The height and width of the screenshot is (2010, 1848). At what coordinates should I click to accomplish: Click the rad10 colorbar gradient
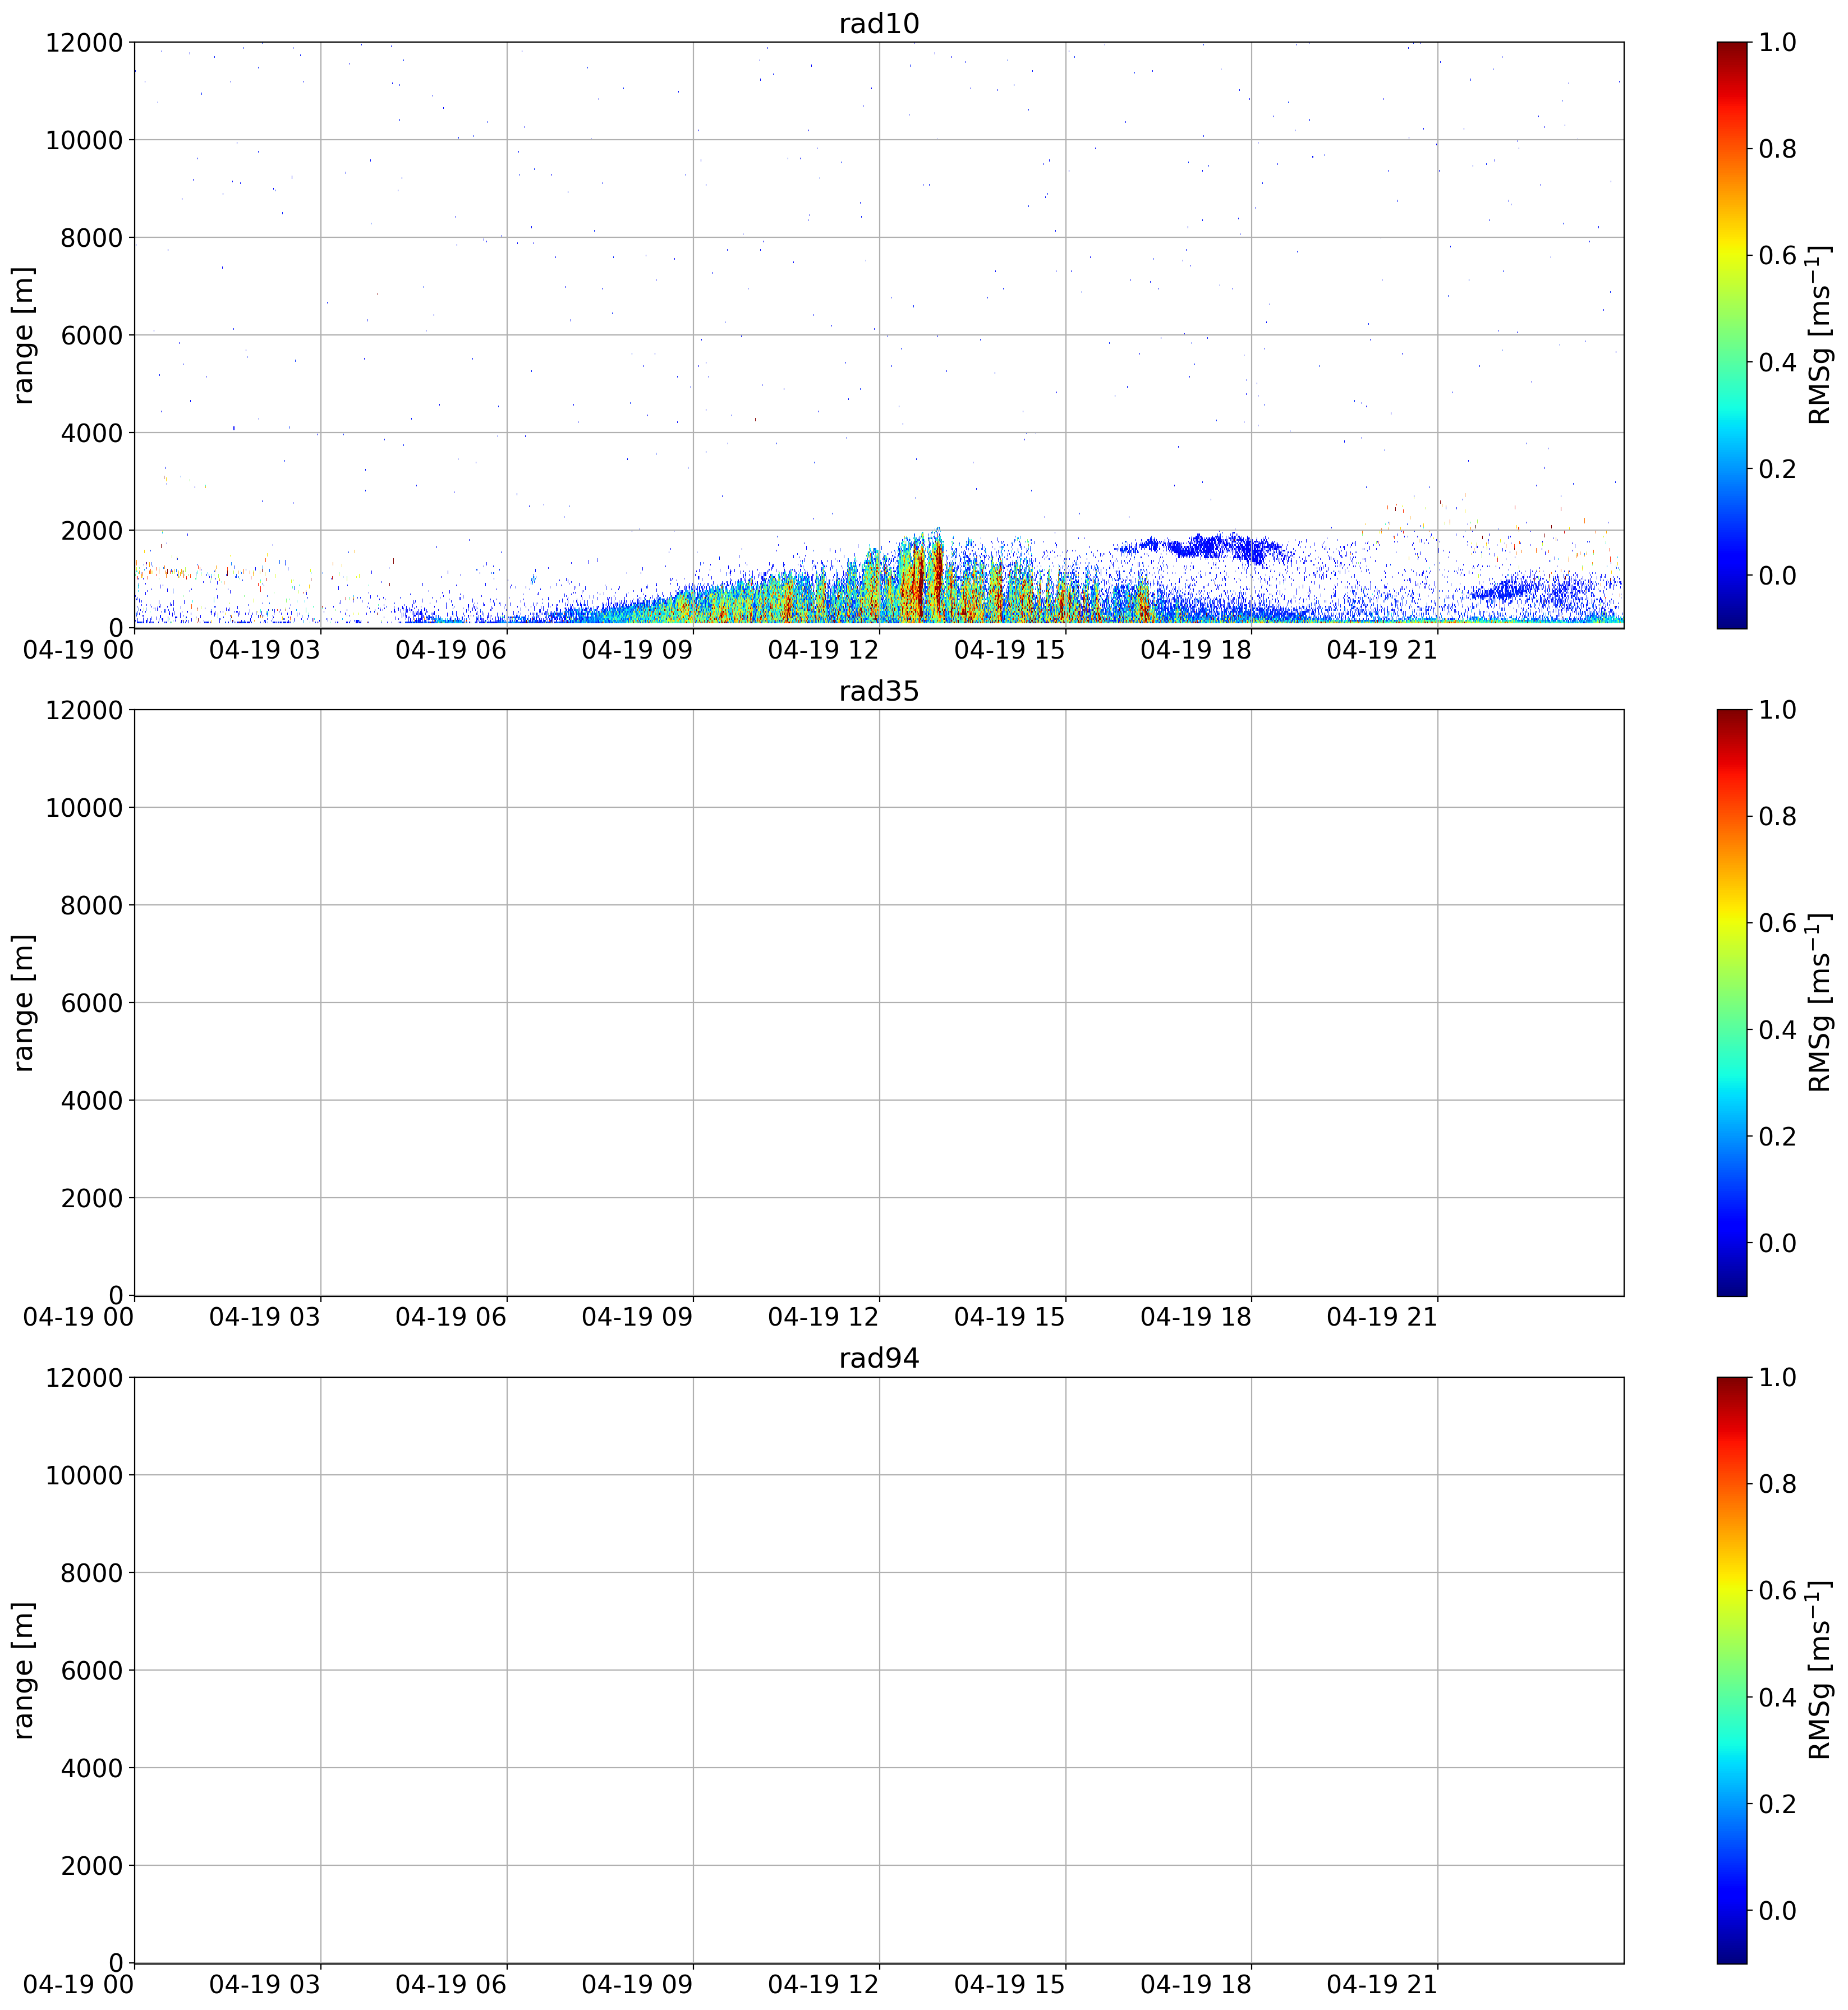point(1731,335)
